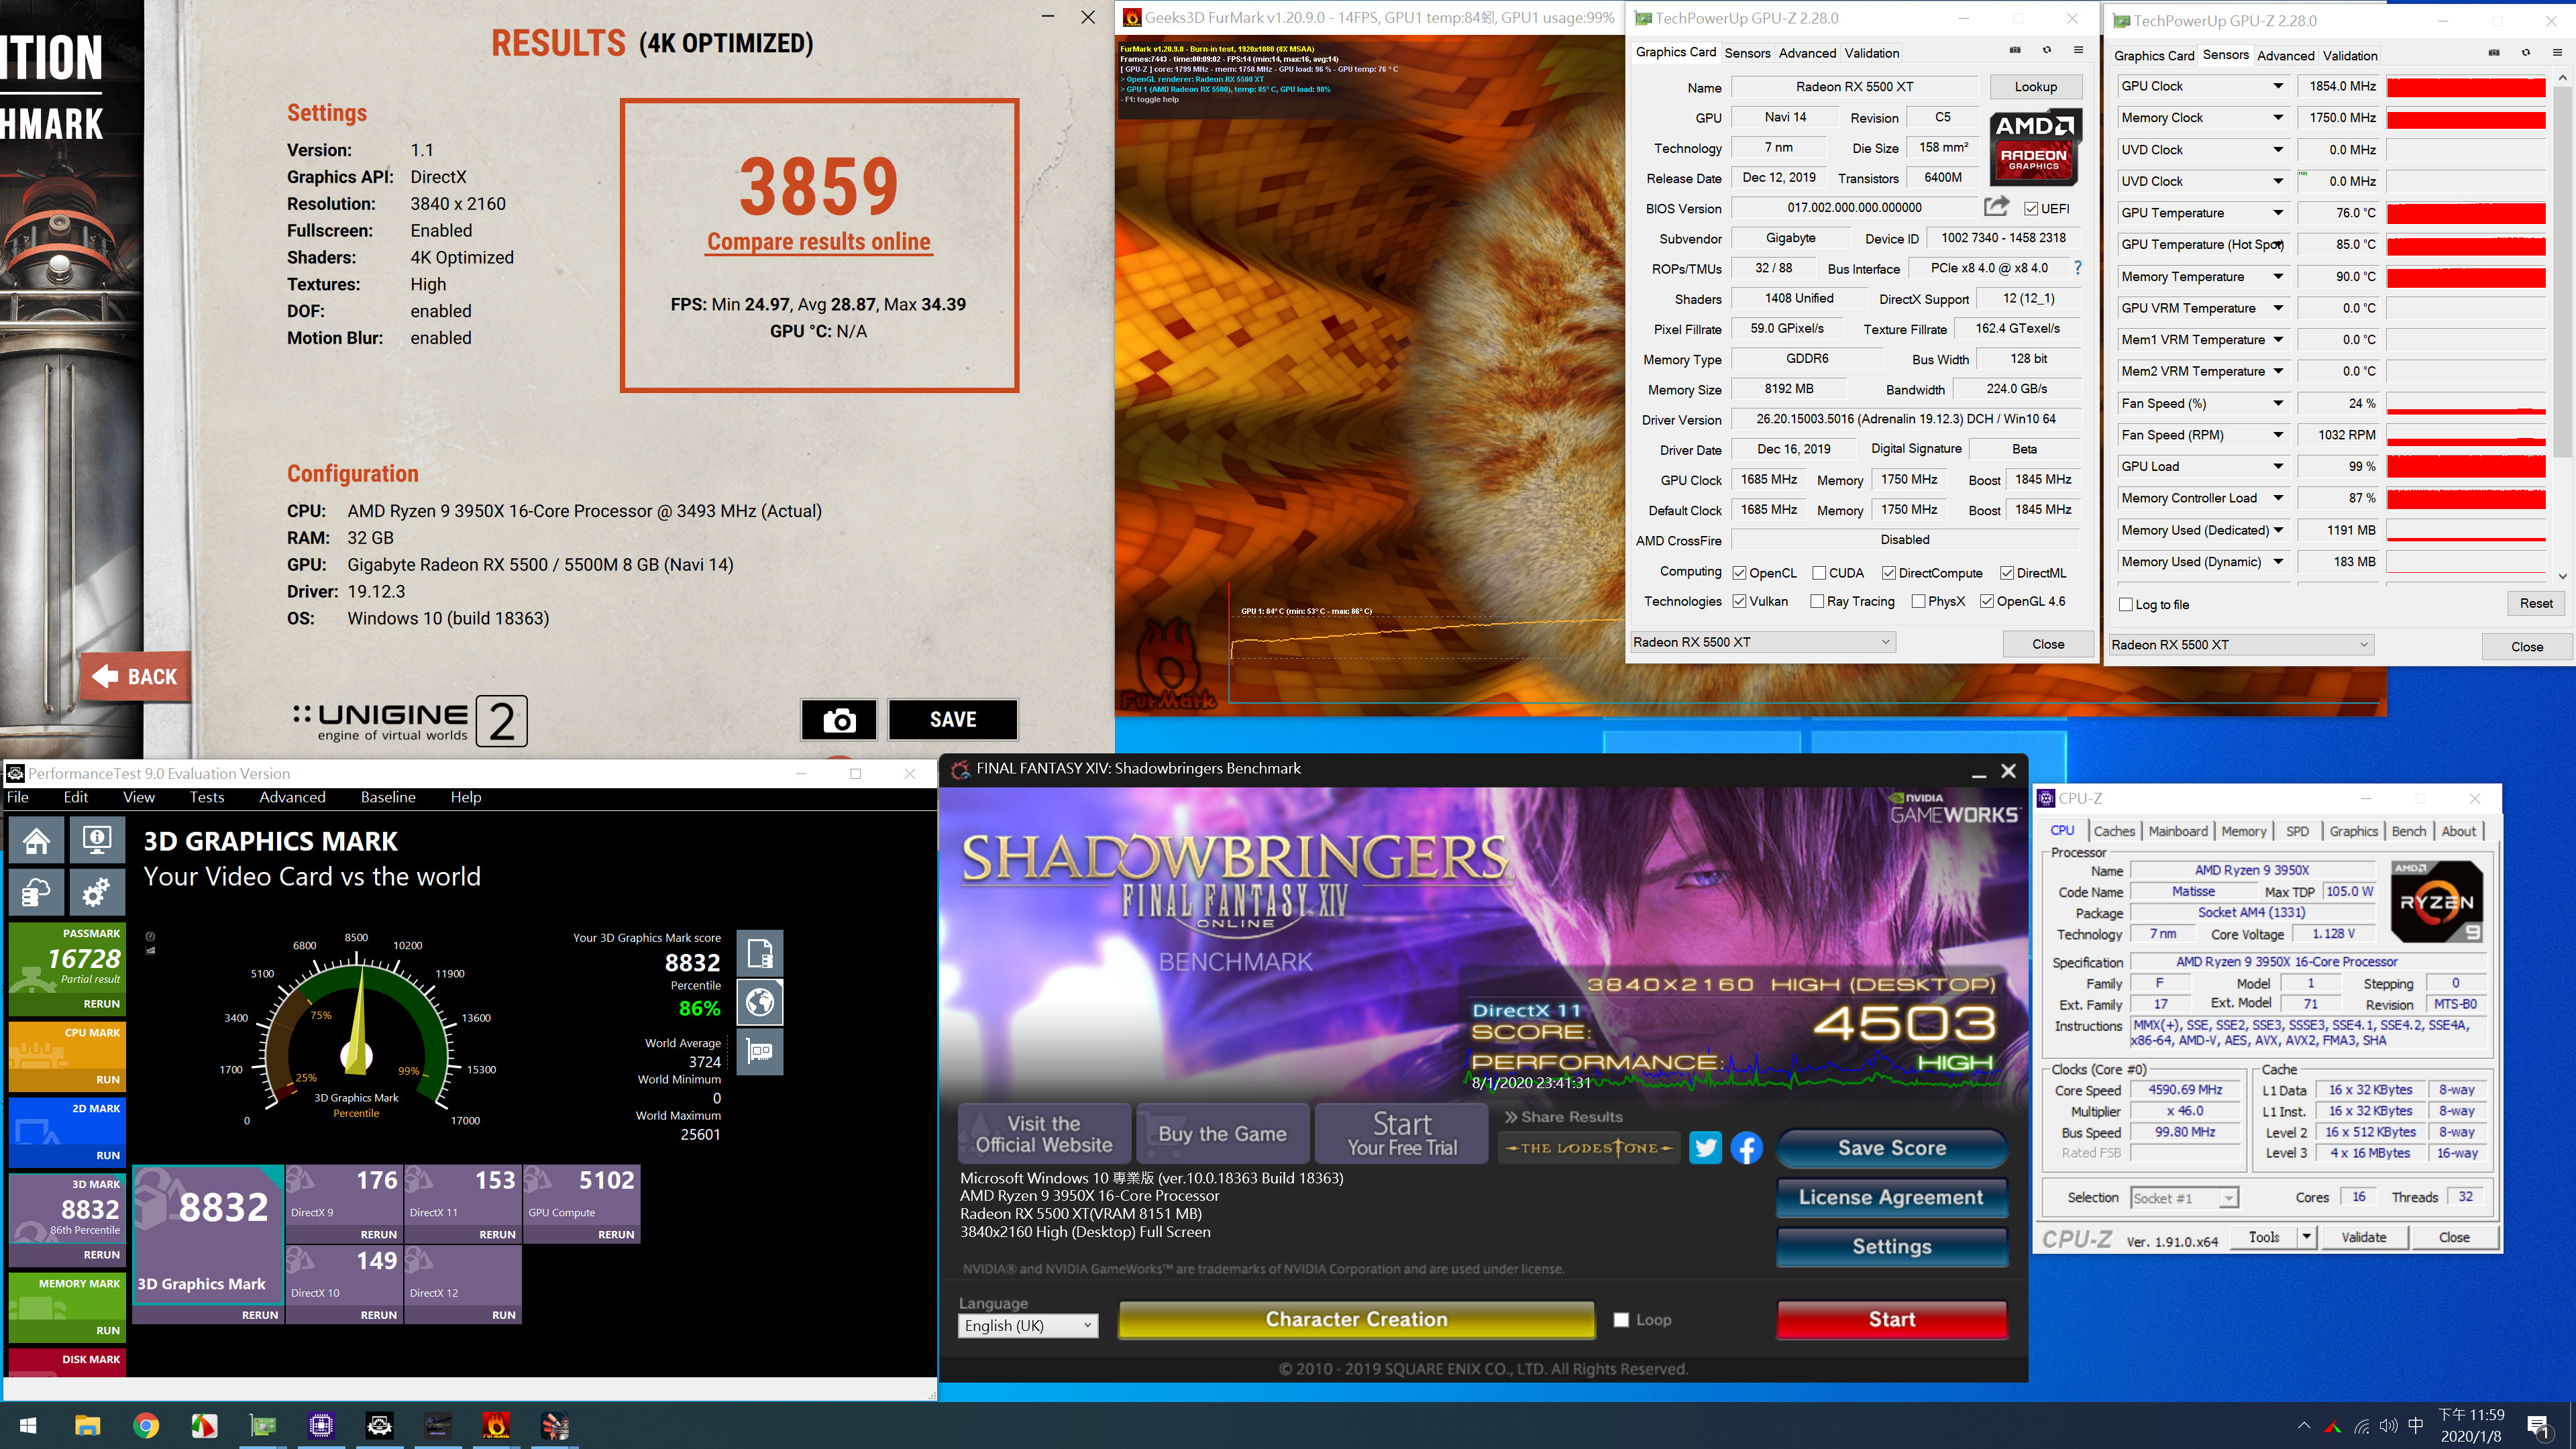Open FurMark from taskbar
The width and height of the screenshot is (2576, 1449).
[497, 1426]
